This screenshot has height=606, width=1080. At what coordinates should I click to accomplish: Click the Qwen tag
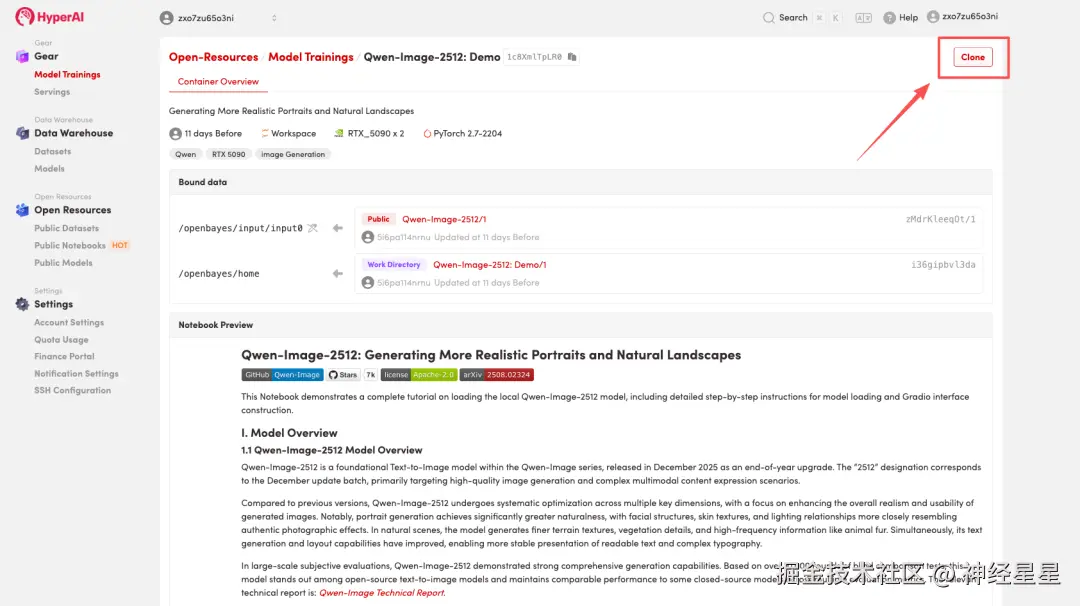pyautogui.click(x=185, y=154)
